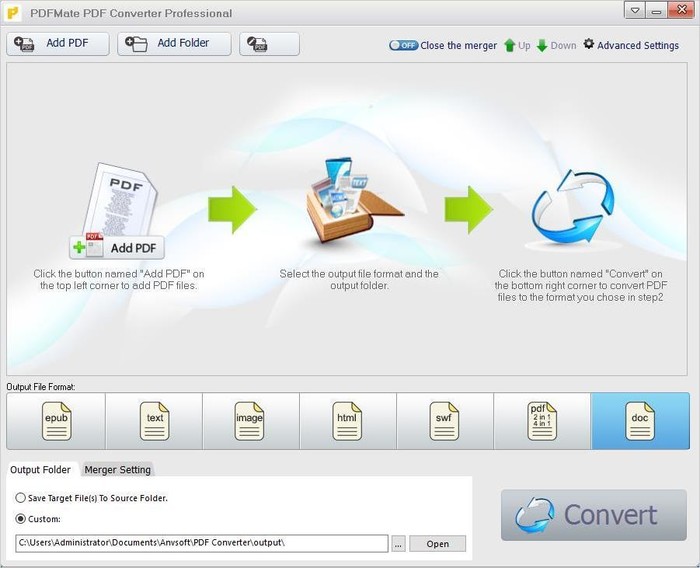Browse for folder with the ellipsis button

[x=399, y=544]
